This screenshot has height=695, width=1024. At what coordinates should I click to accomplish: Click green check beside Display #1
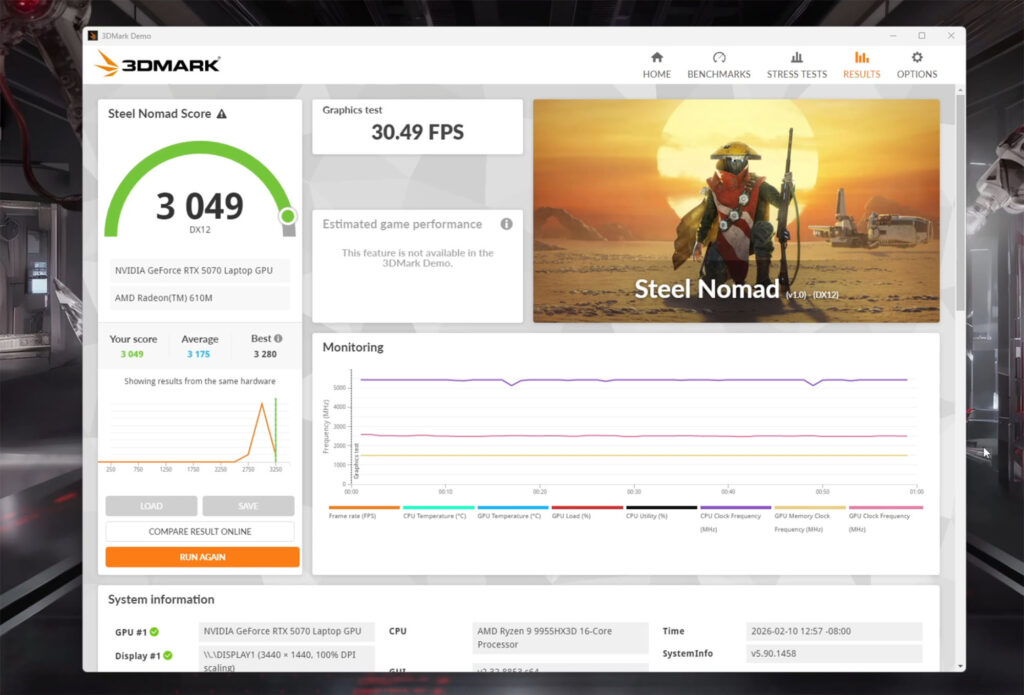pyautogui.click(x=168, y=656)
